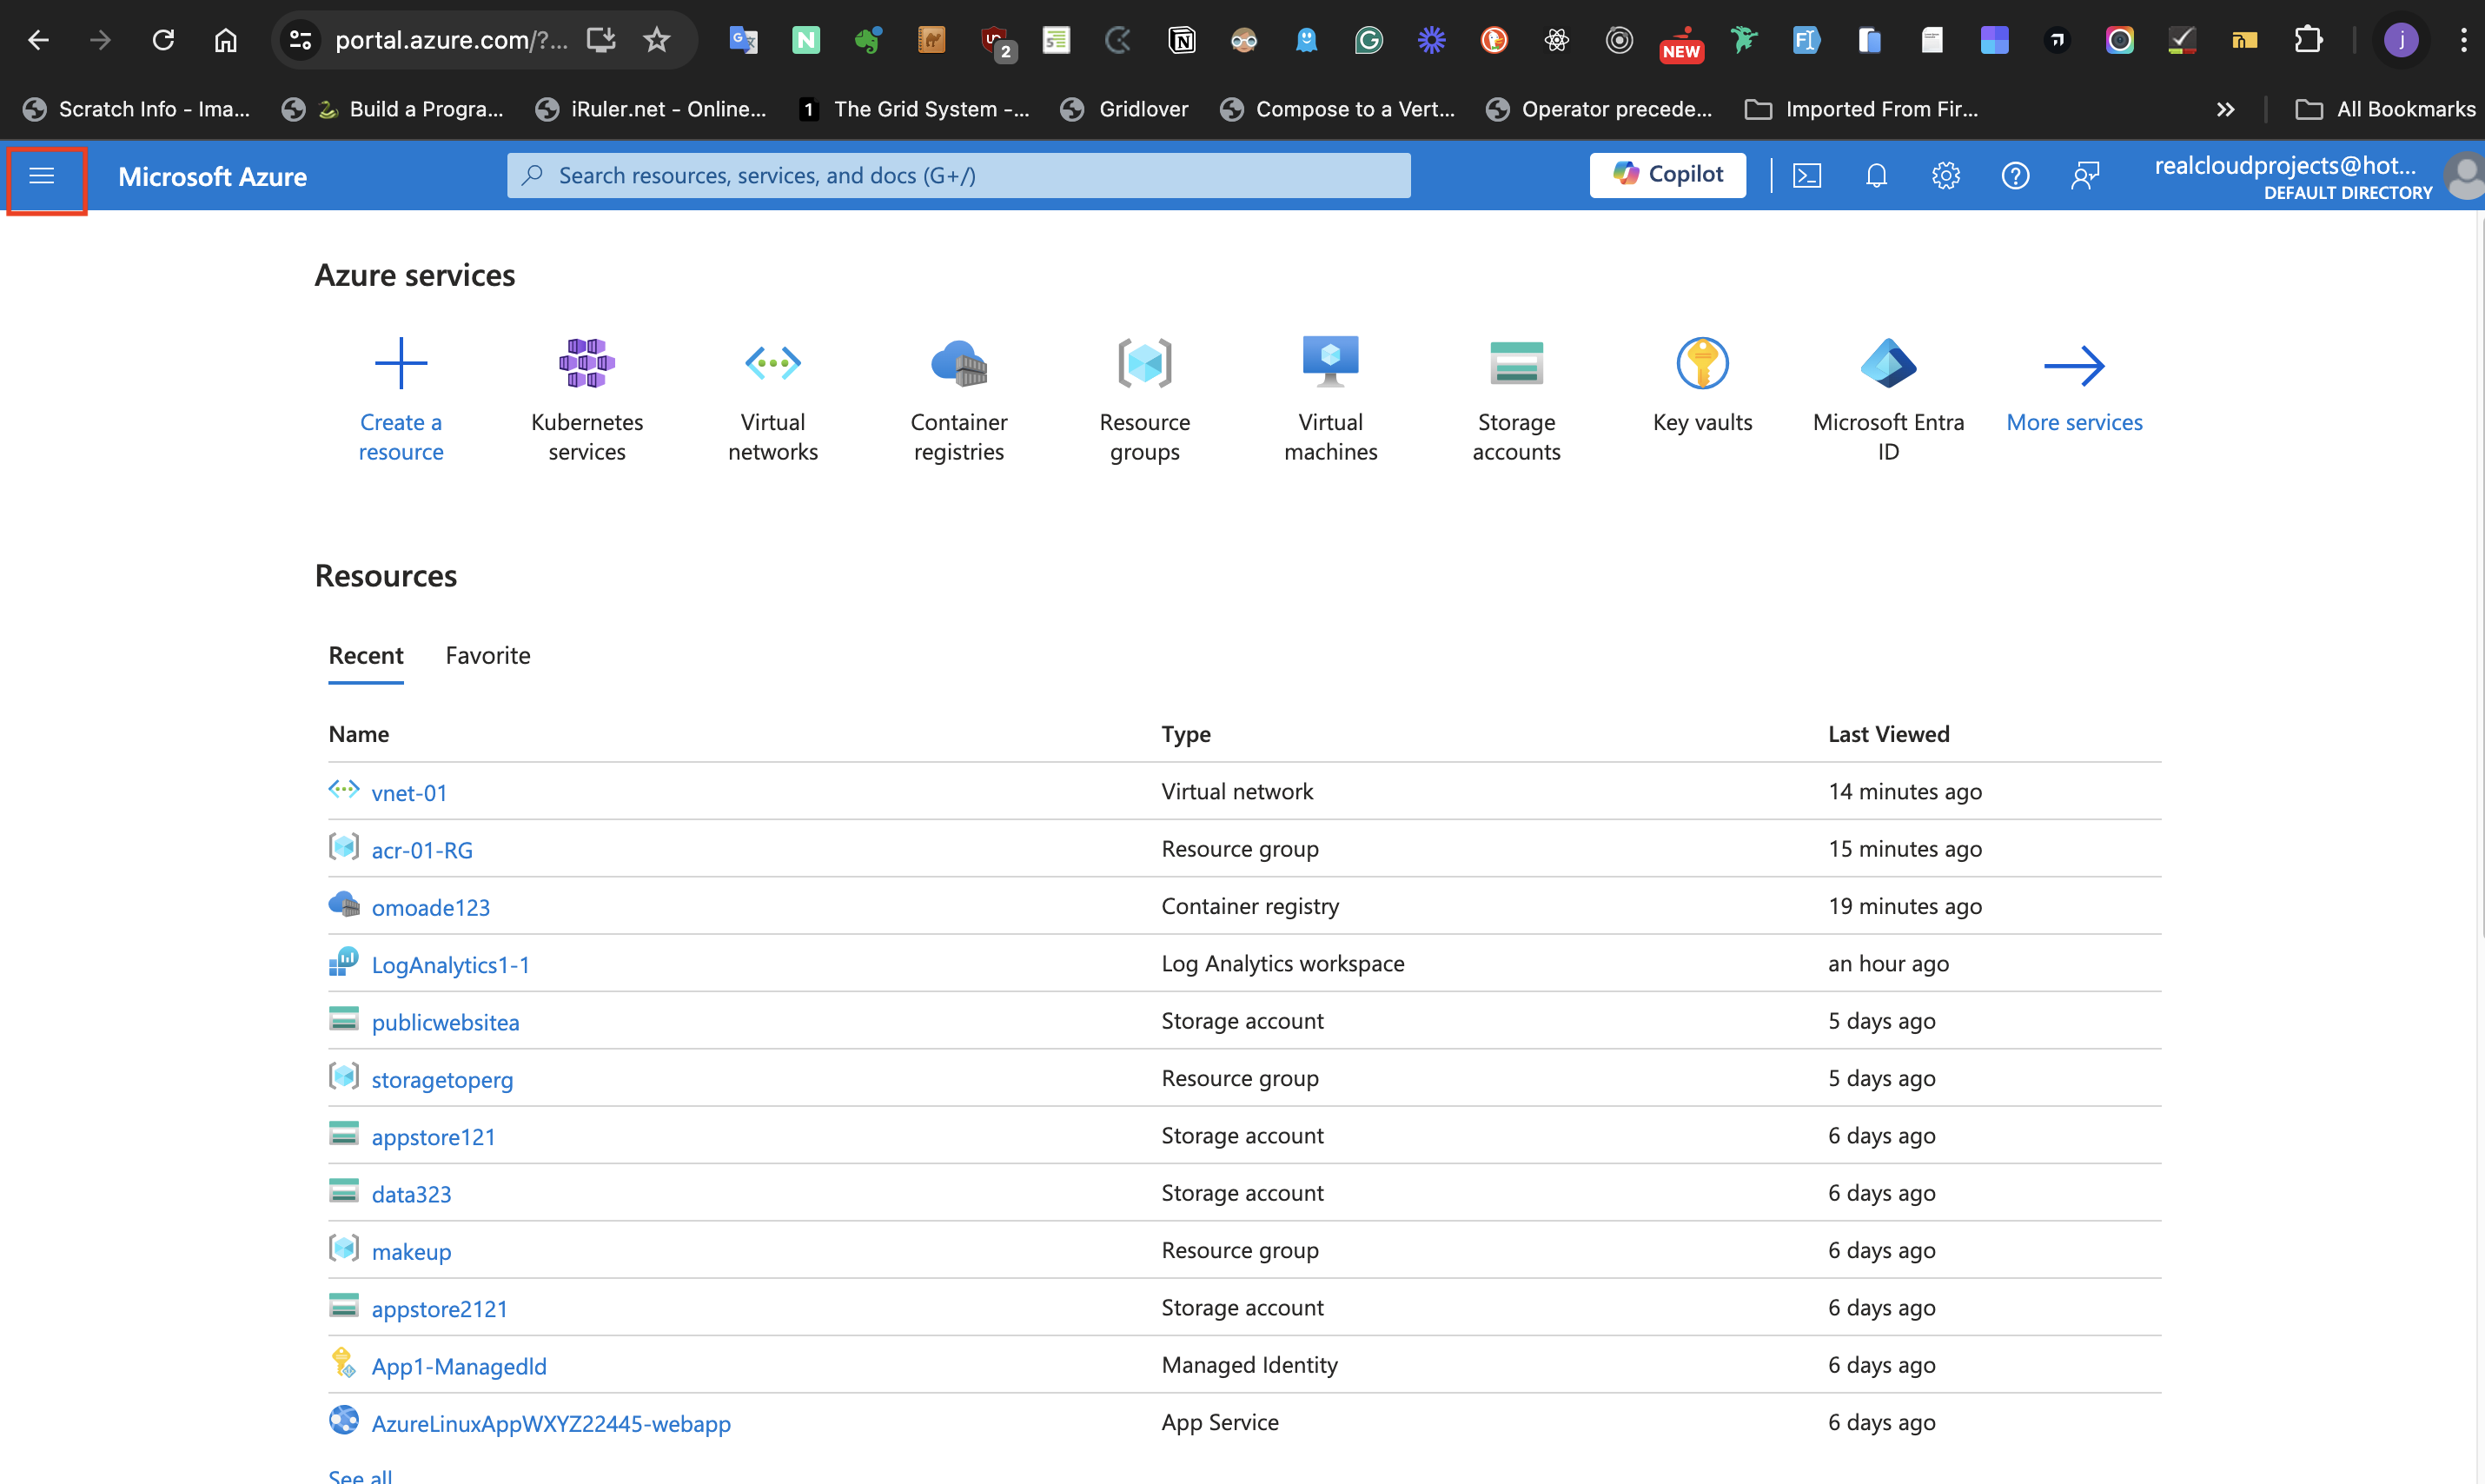2485x1484 pixels.
Task: Open Key vaults service
Action: (x=1702, y=364)
